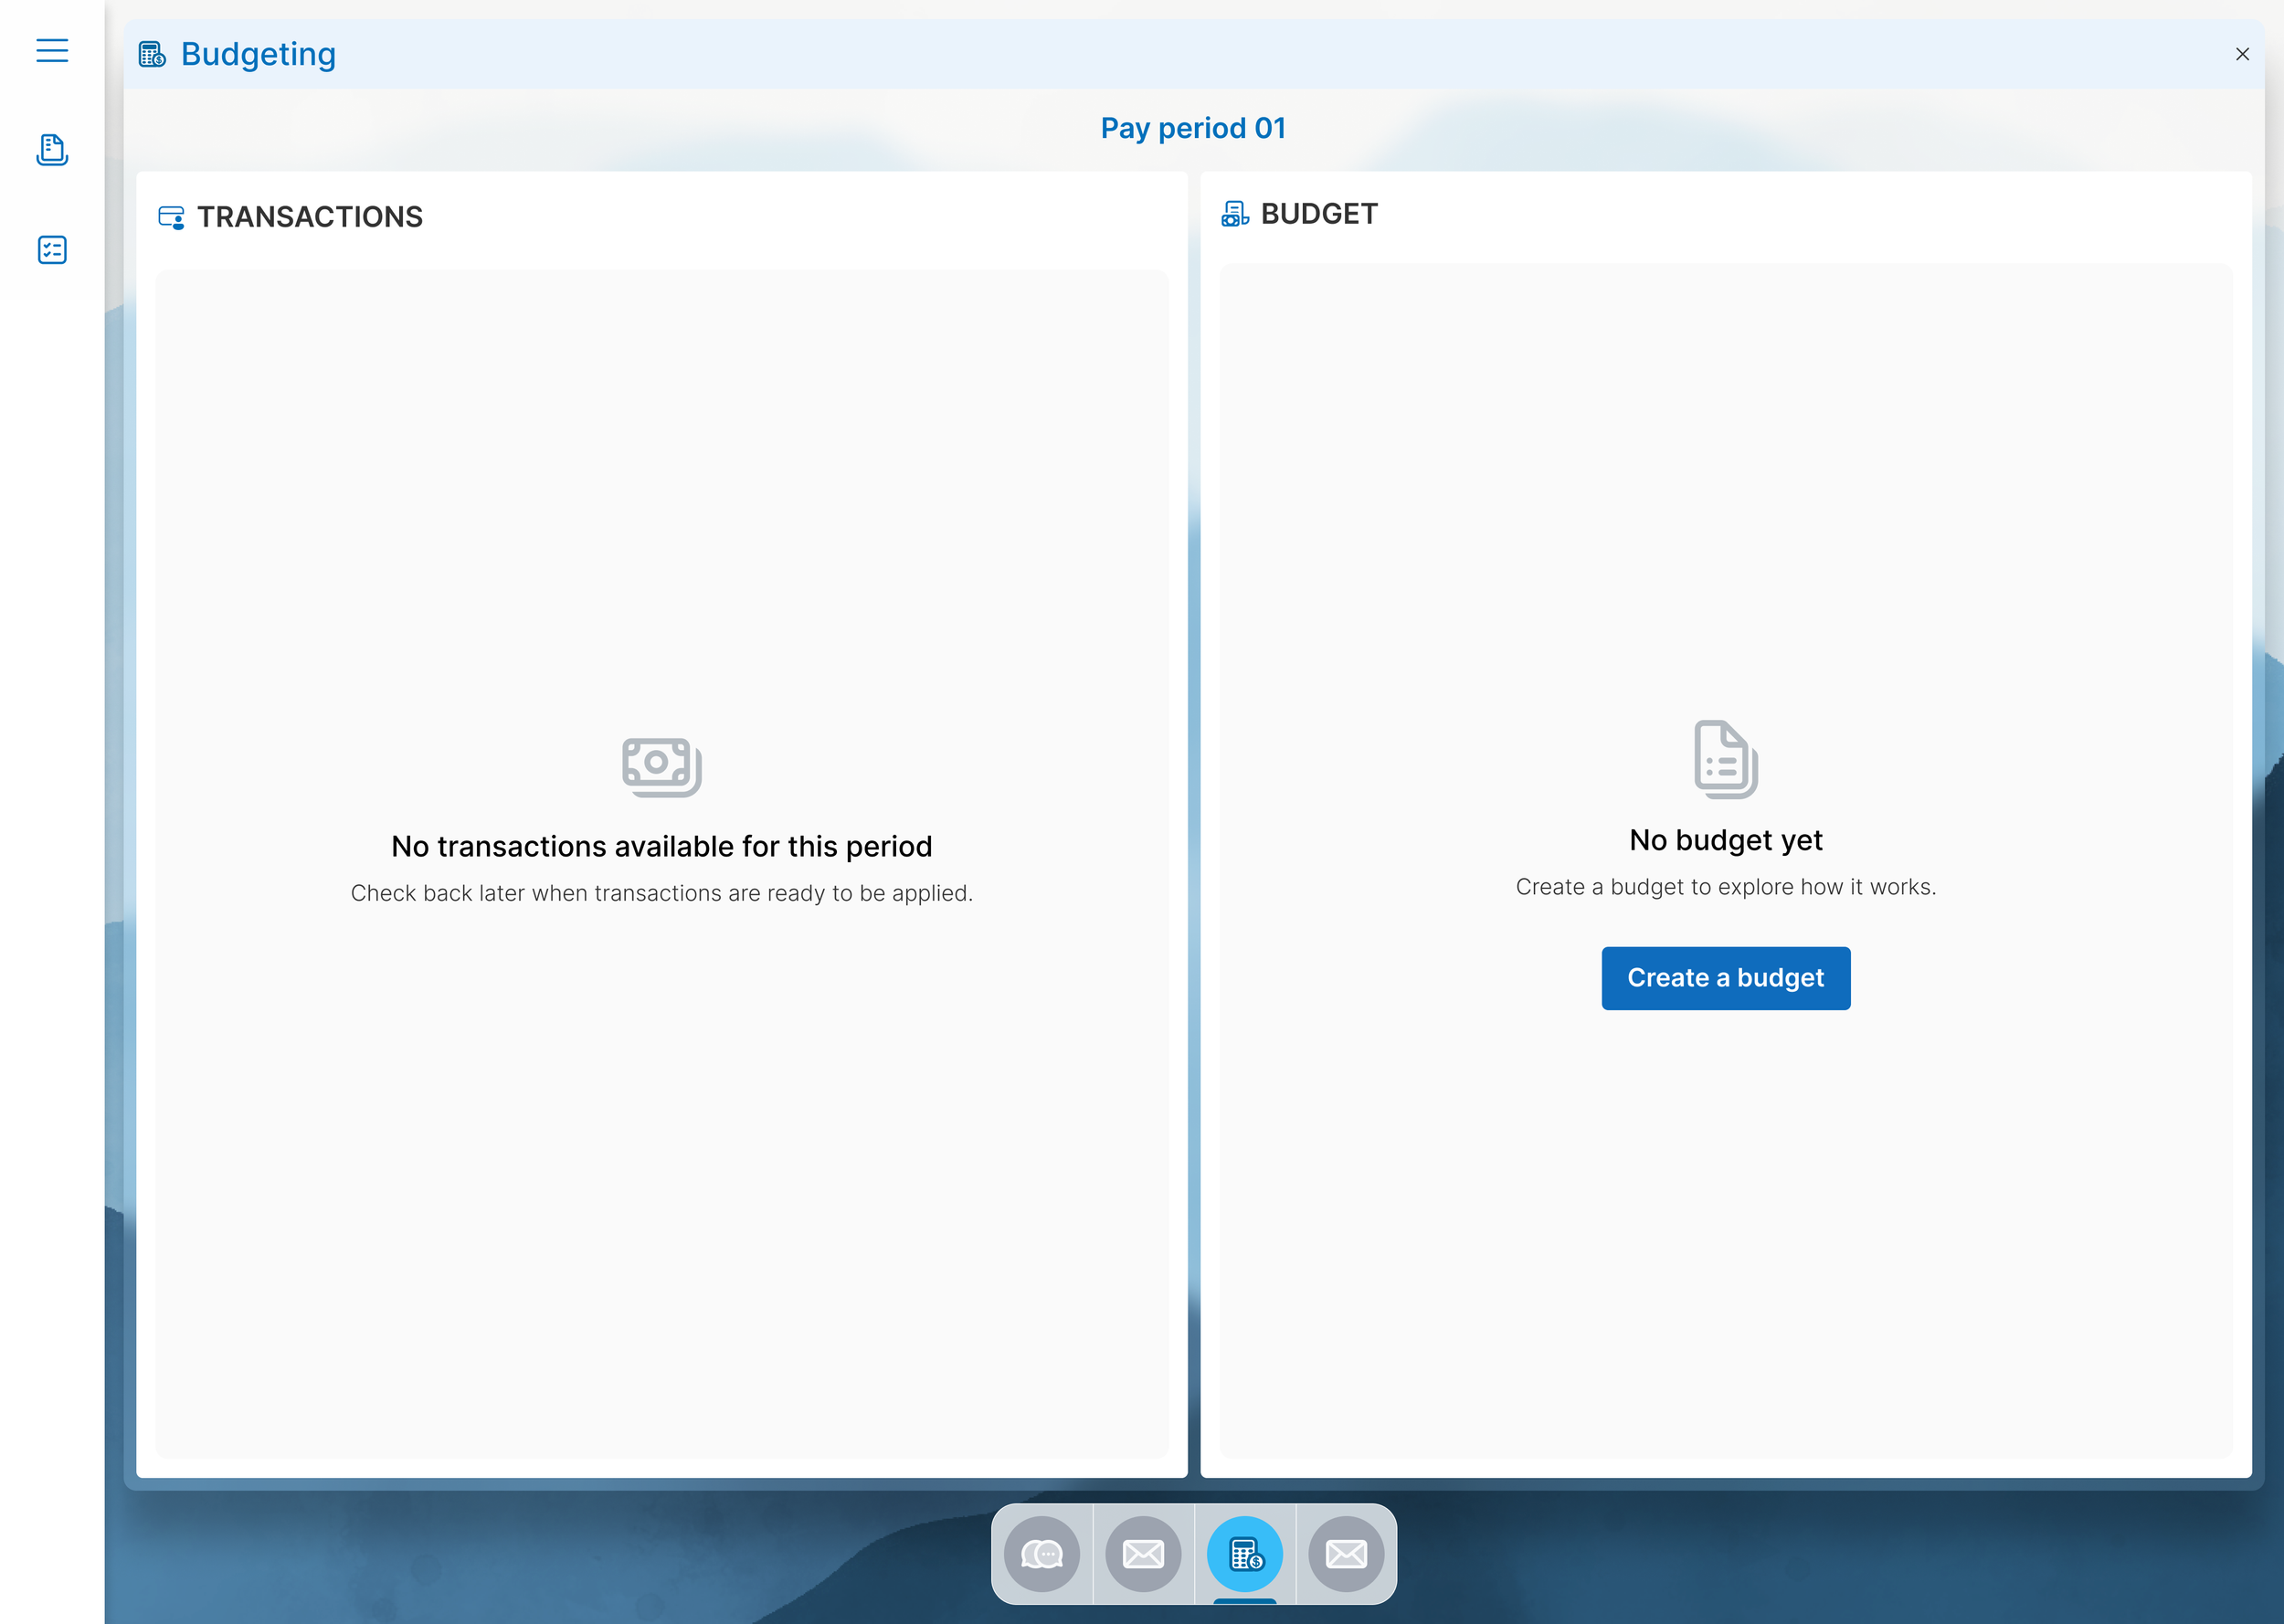This screenshot has width=2284, height=1624.
Task: Click the Transactions card icon
Action: (171, 217)
